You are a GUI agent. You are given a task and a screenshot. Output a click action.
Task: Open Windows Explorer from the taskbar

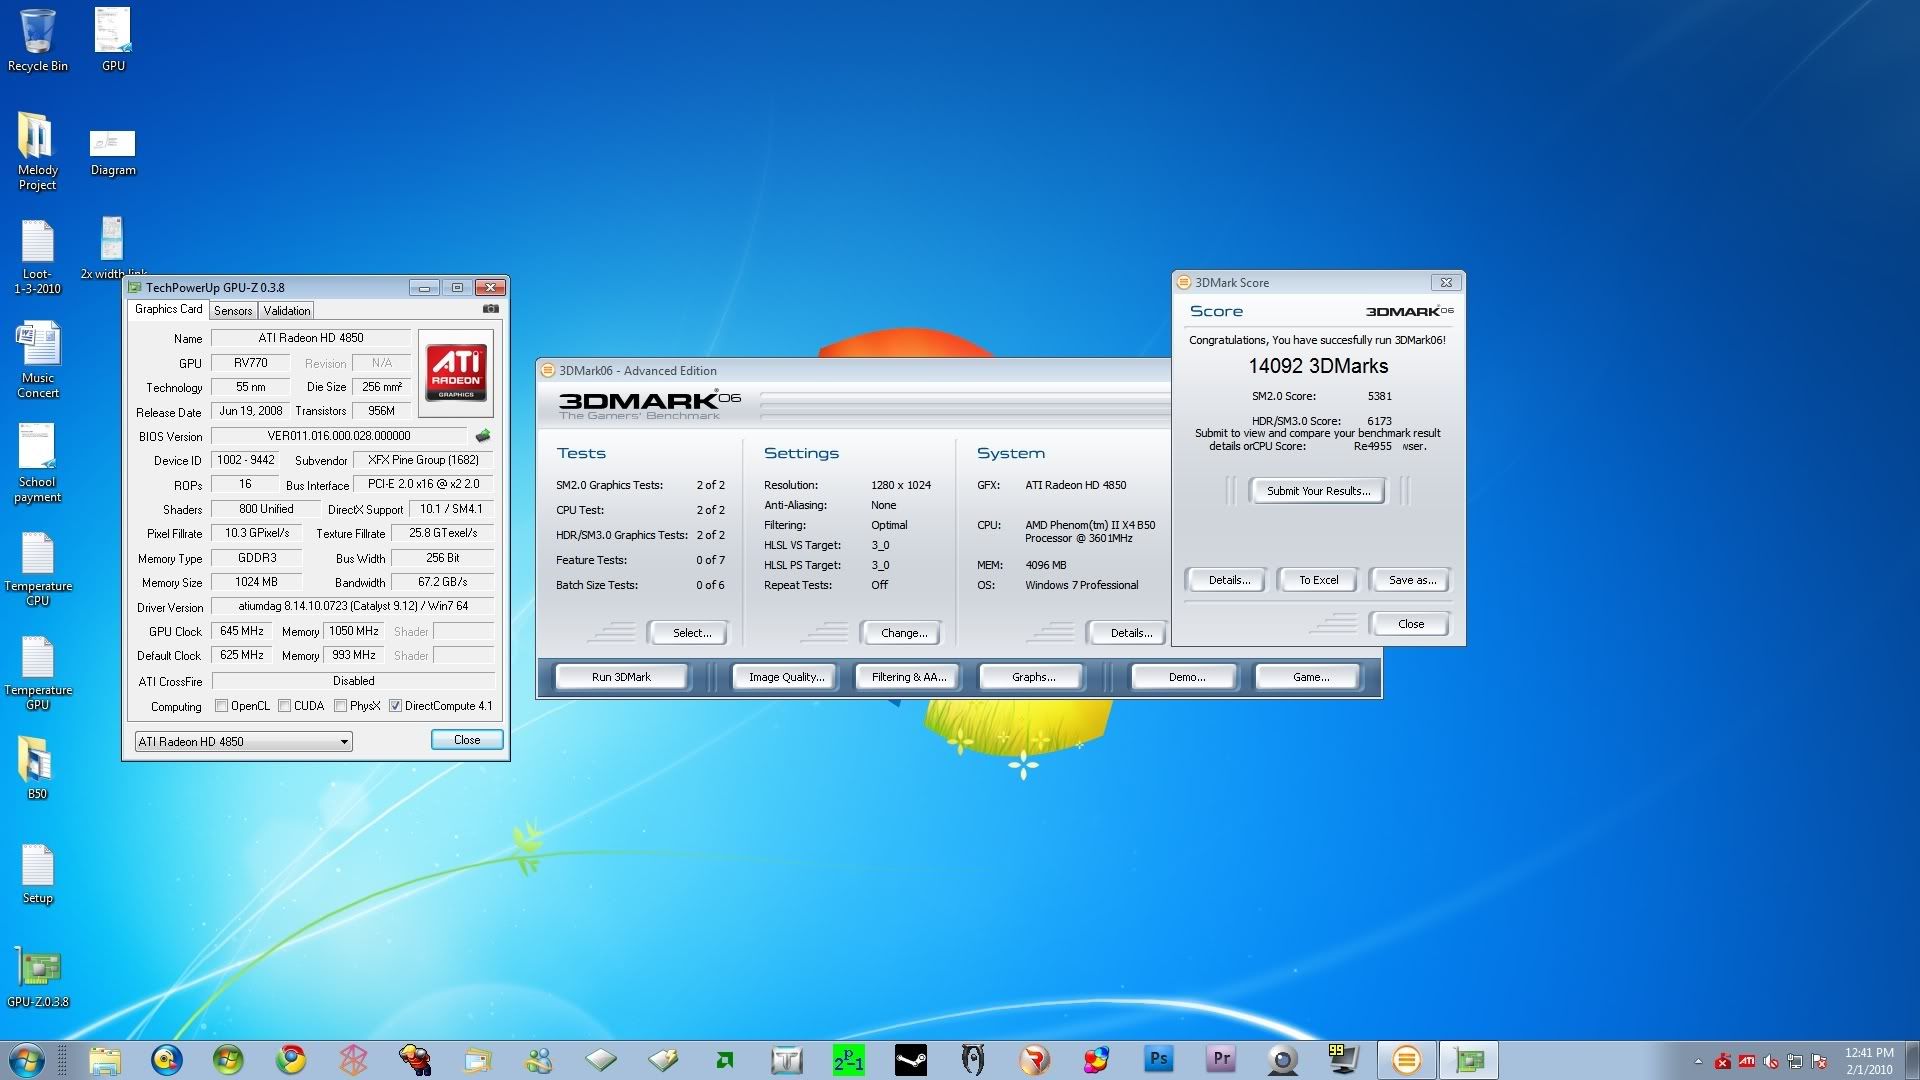(x=104, y=1060)
